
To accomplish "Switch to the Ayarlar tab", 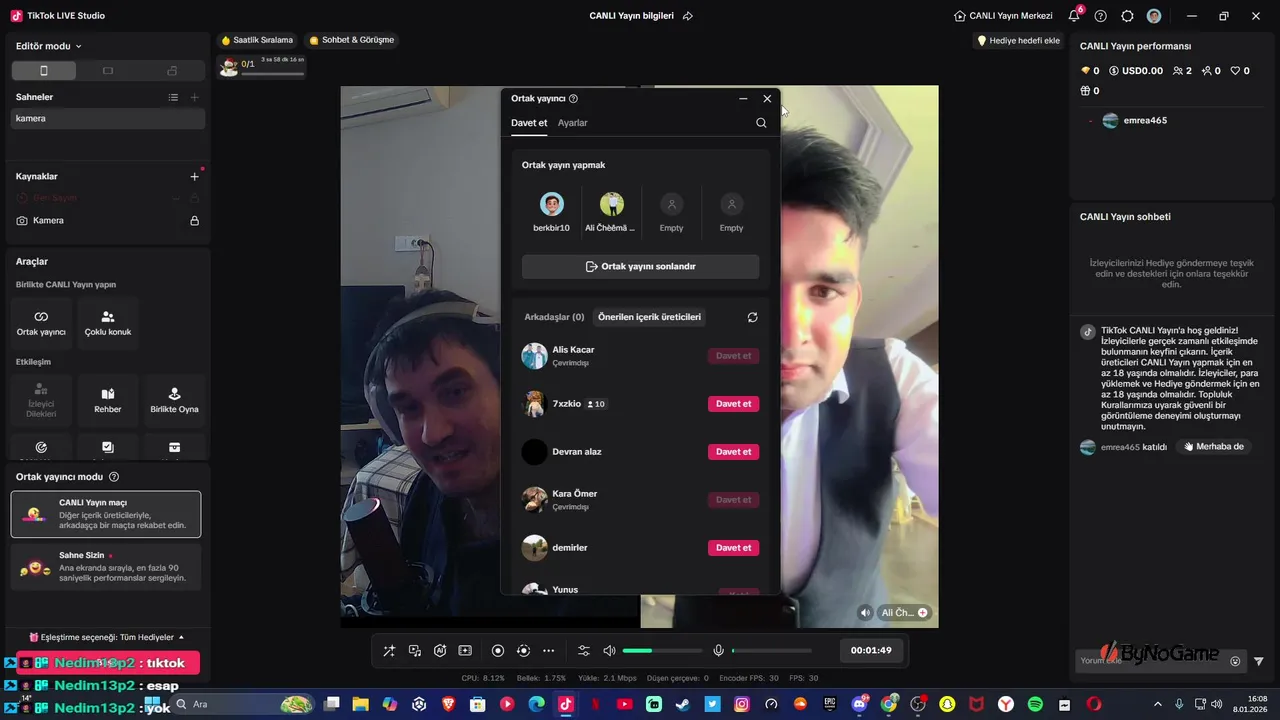I will pyautogui.click(x=572, y=123).
